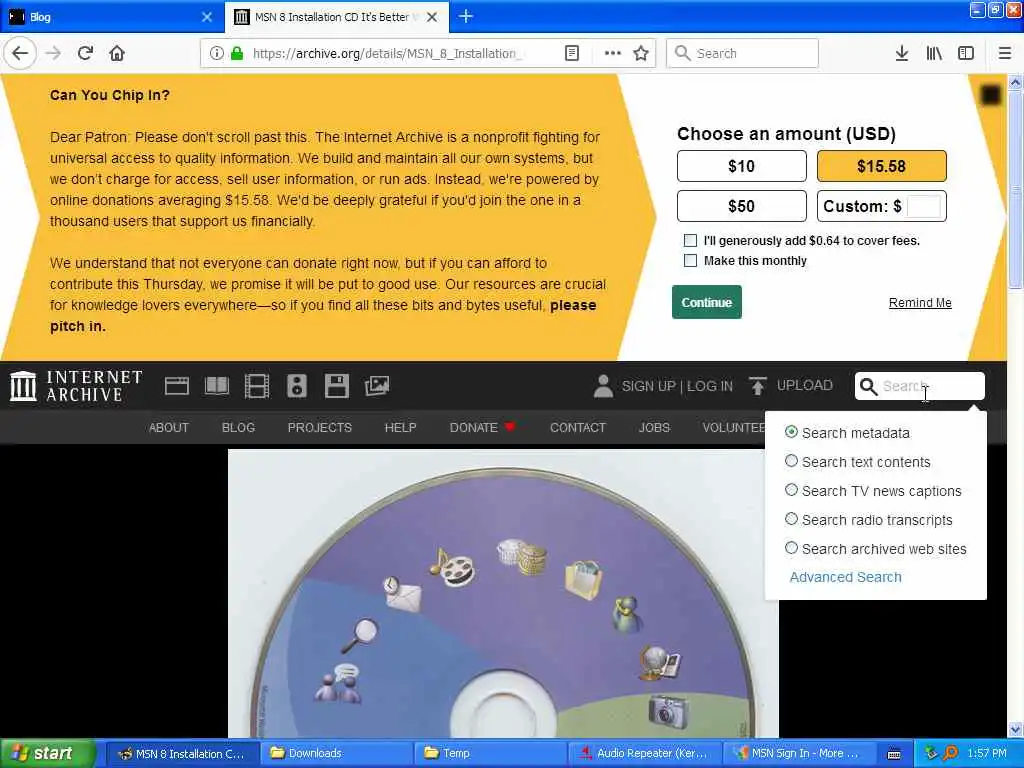
Task: Open the ABOUT menu item
Action: click(x=168, y=428)
